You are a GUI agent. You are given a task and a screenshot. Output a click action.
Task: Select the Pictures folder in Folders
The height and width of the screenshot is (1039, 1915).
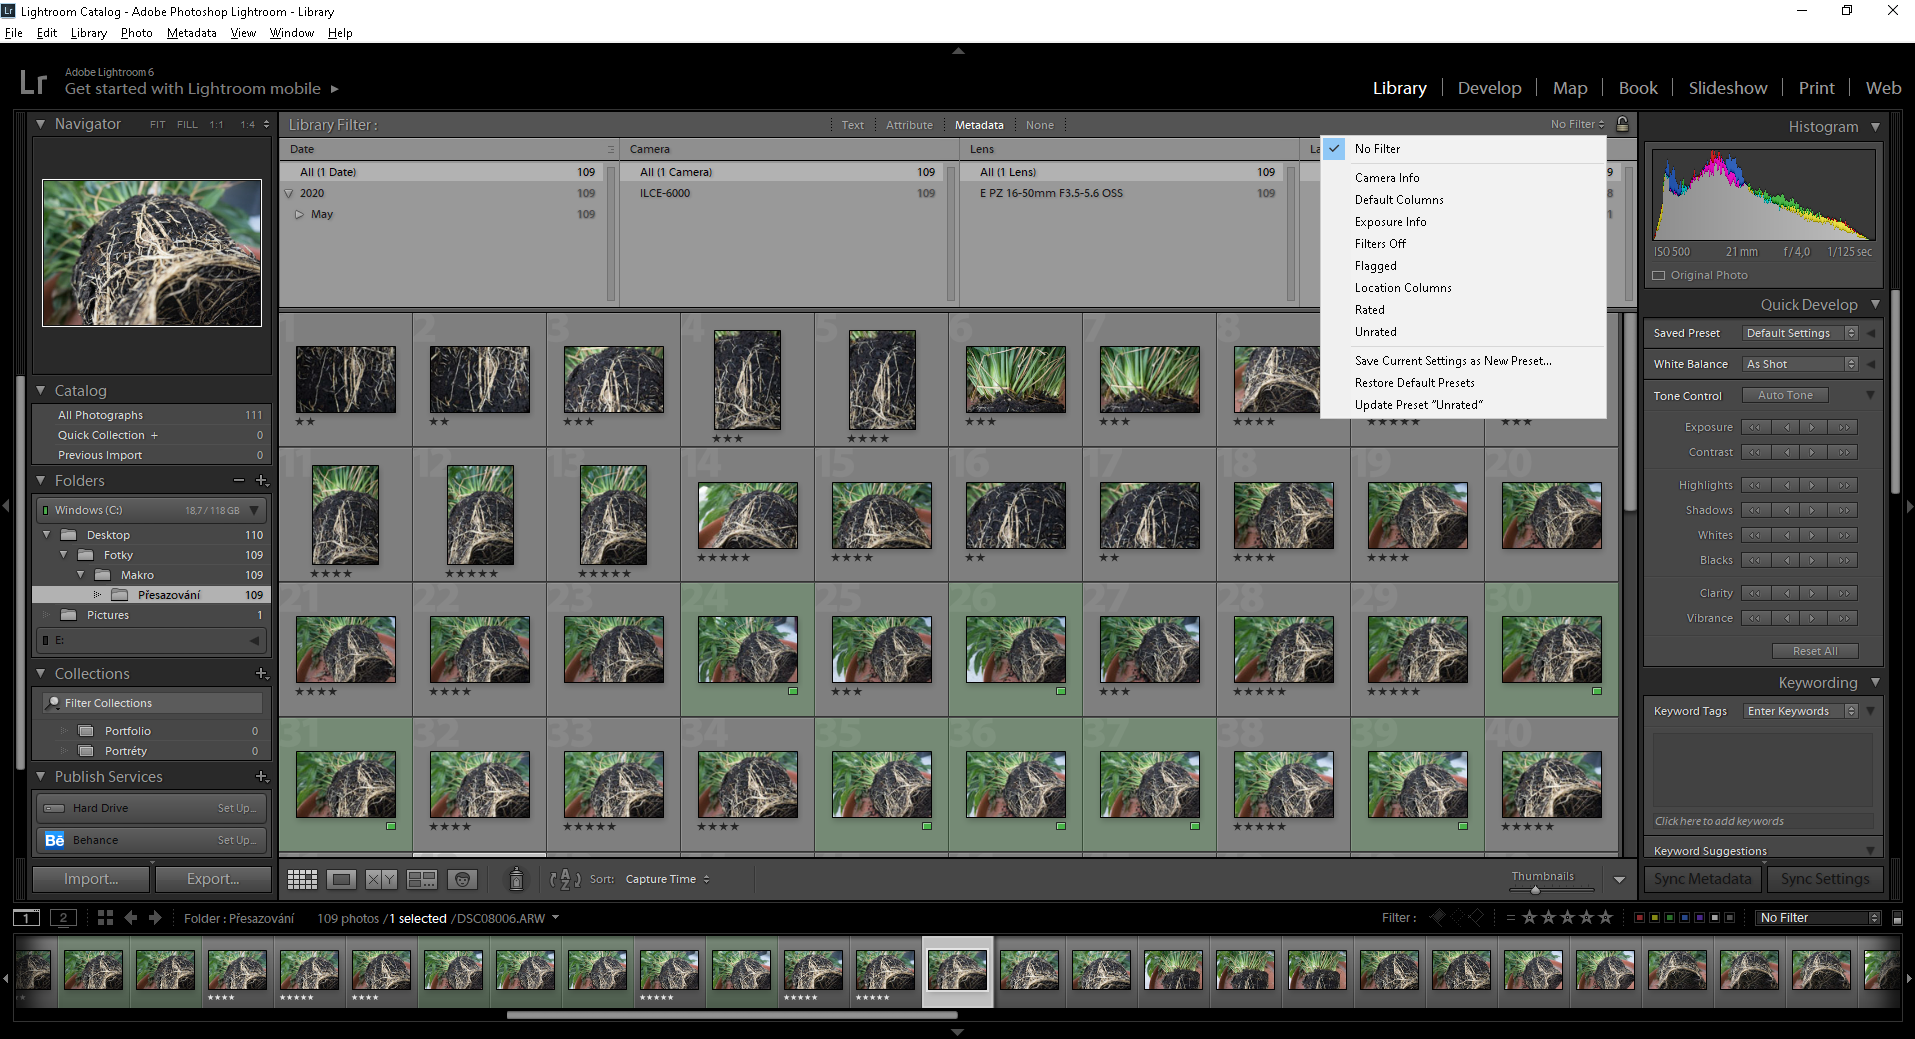pos(108,615)
